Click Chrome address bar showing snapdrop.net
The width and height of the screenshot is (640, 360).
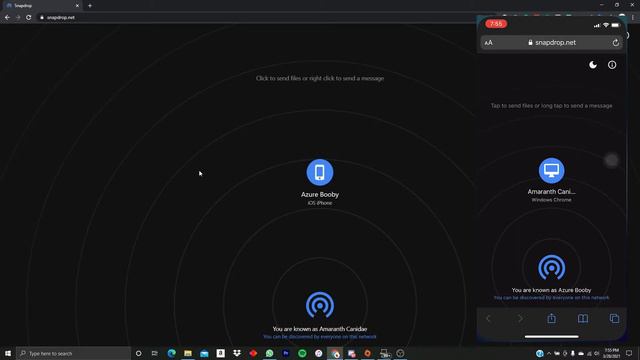[x=261, y=18]
